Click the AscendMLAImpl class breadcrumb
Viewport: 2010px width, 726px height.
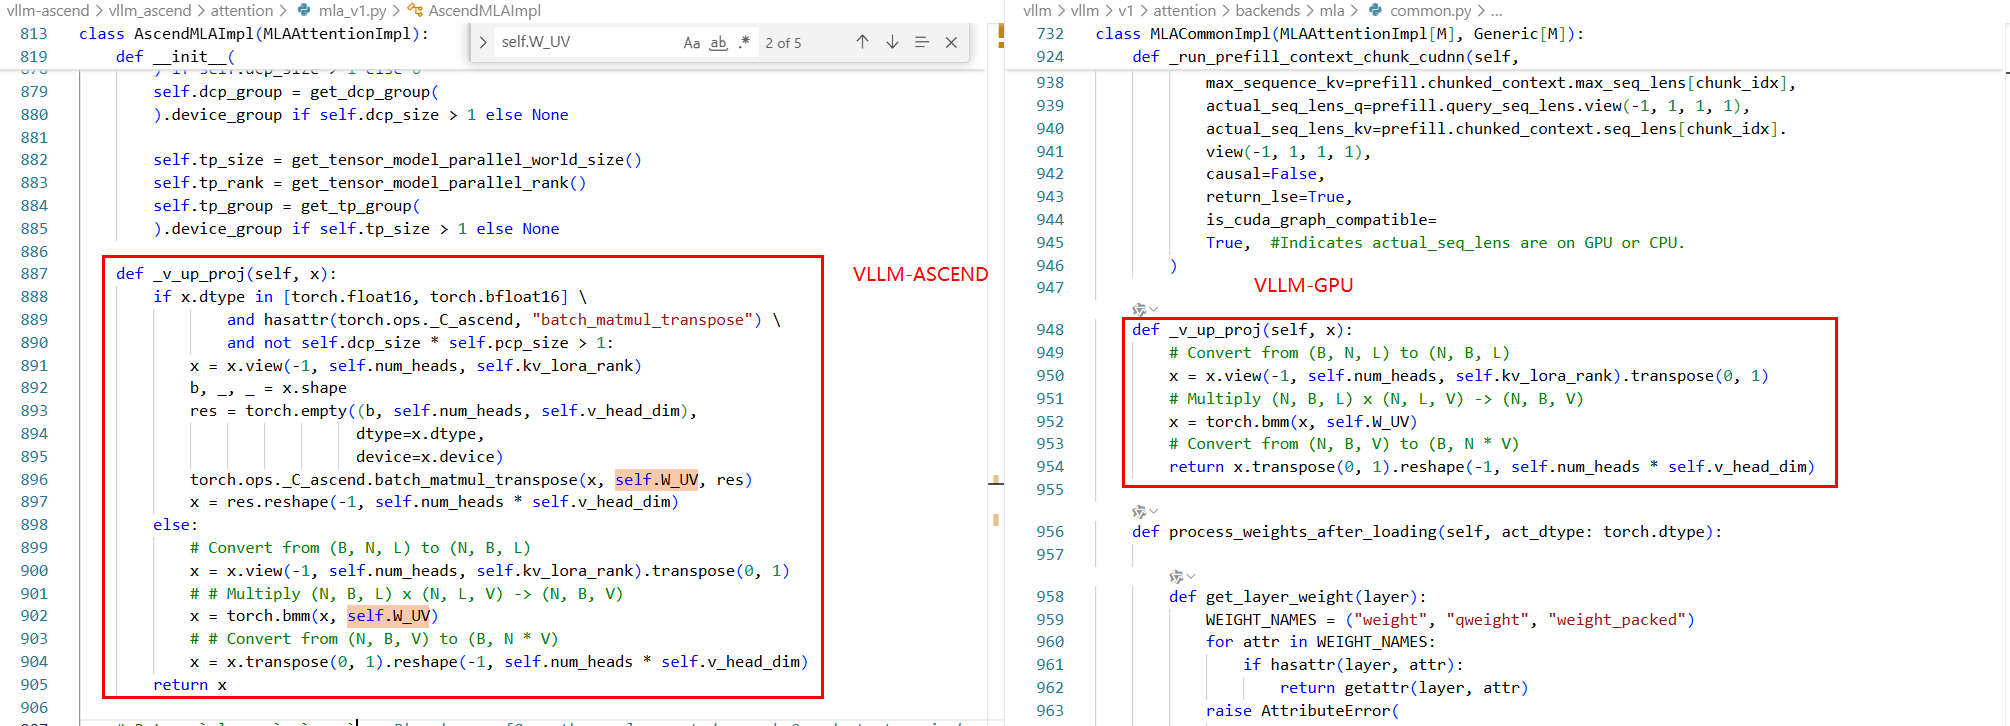pos(484,11)
